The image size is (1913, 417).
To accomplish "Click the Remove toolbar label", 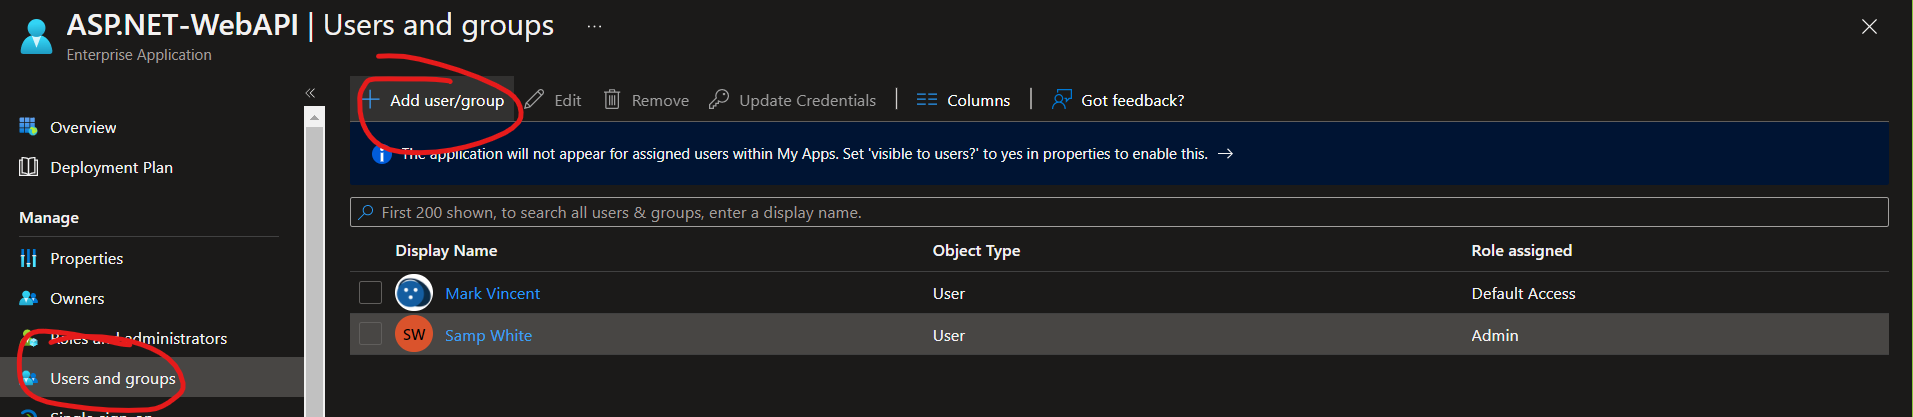I will [x=660, y=100].
